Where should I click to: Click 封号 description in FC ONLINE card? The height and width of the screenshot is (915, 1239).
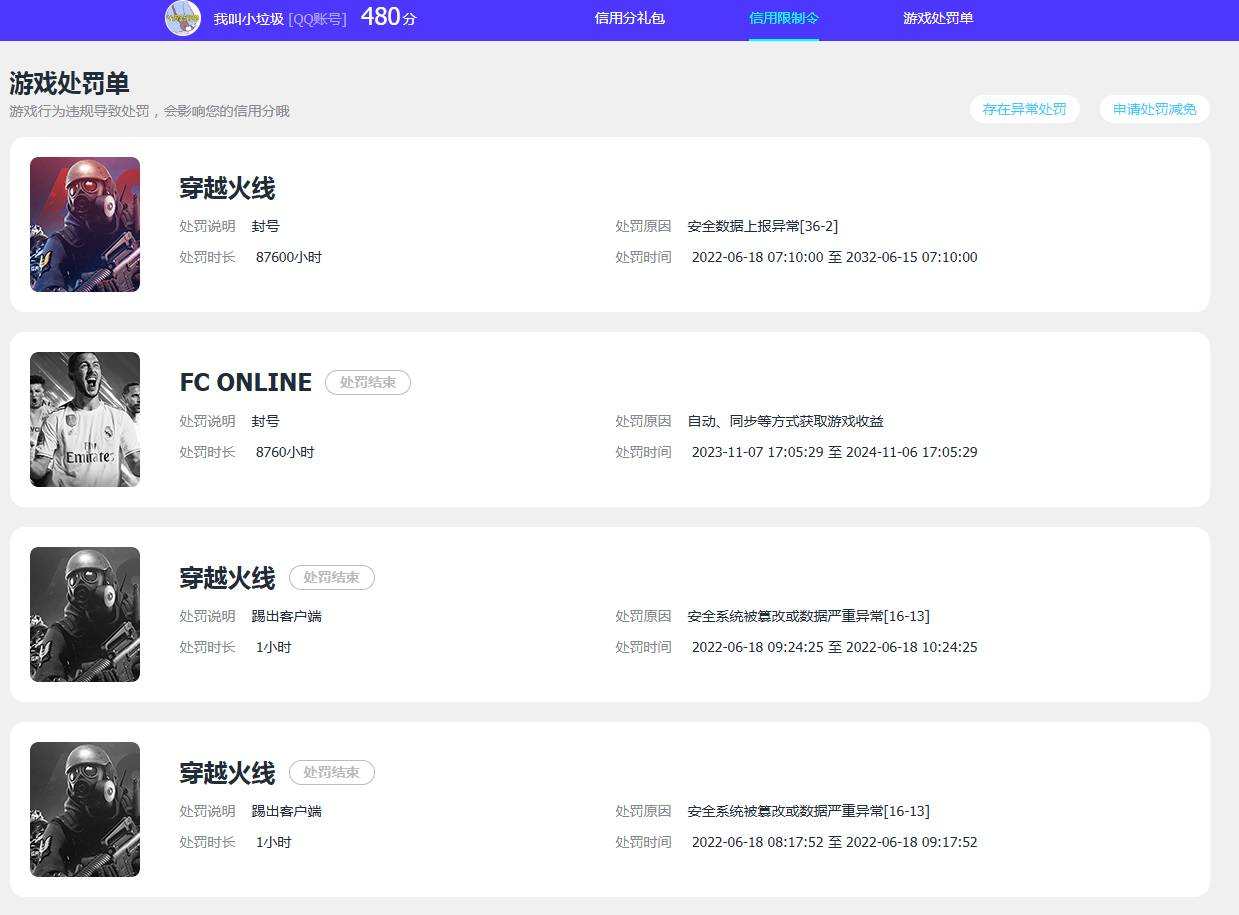point(266,421)
